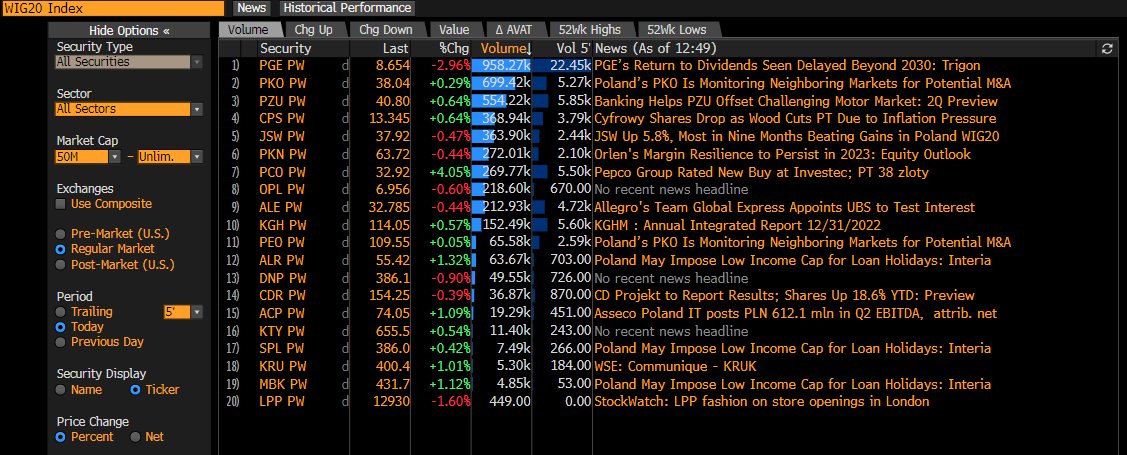Viewport: 1127px width, 455px height.
Task: Select the Post-Market (U.S.) radio option
Action: coord(62,265)
